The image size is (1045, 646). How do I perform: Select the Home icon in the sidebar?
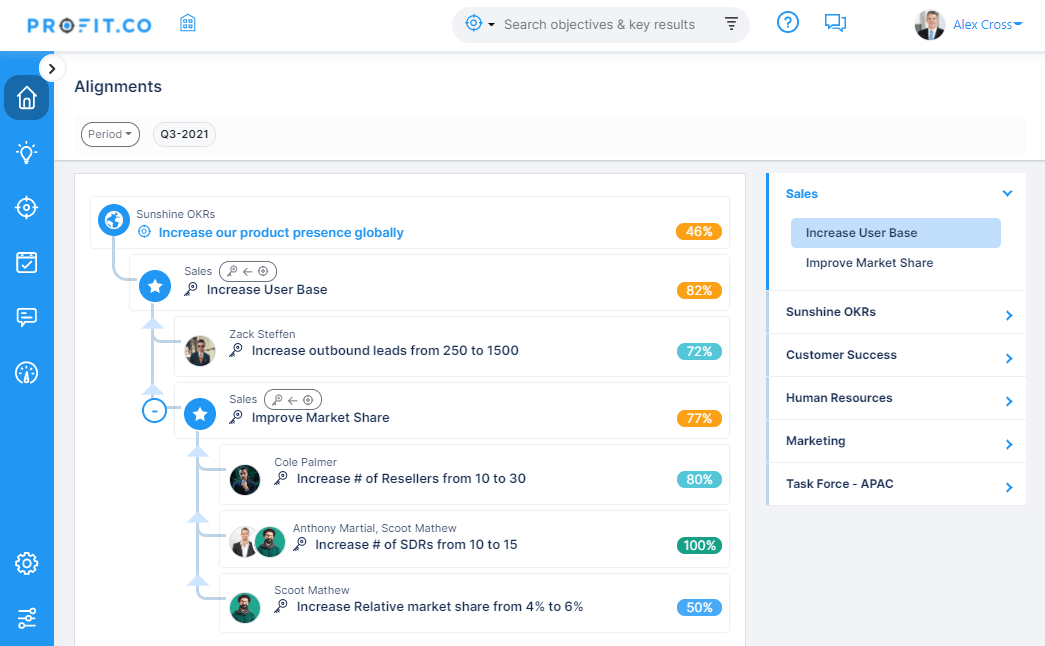[x=26, y=98]
